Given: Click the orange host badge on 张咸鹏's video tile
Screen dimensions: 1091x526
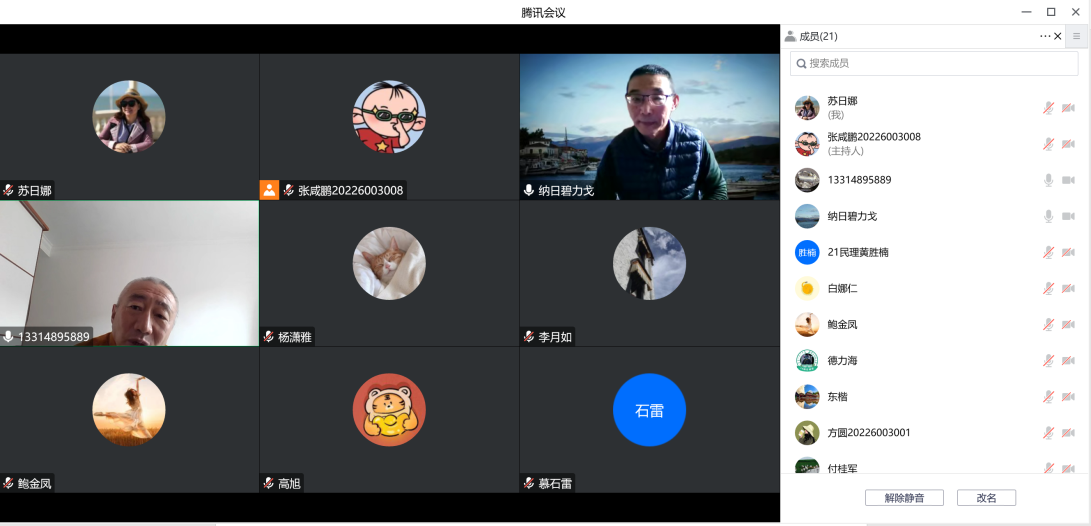Looking at the screenshot, I should coord(269,190).
